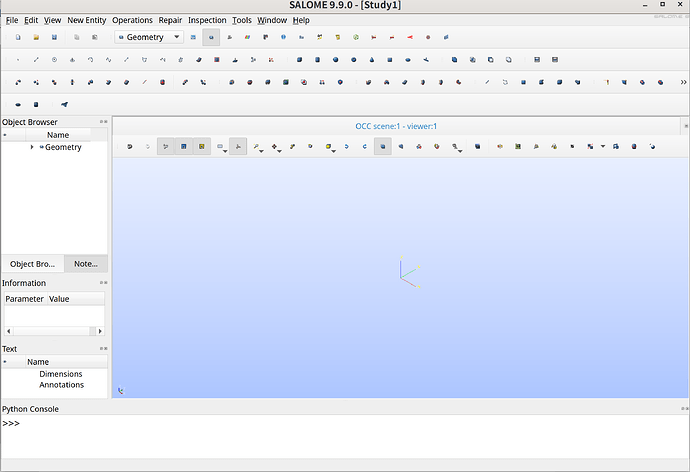Click the arrow-shaped icon in bottom toolbar row
Image resolution: width=690 pixels, height=472 pixels.
pyautogui.click(x=64, y=105)
